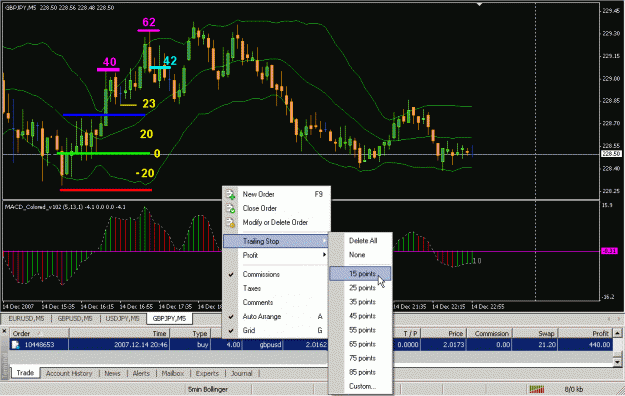Click the Terminal panel close X button
Screen dimensions: 625x396
pos(4,331)
